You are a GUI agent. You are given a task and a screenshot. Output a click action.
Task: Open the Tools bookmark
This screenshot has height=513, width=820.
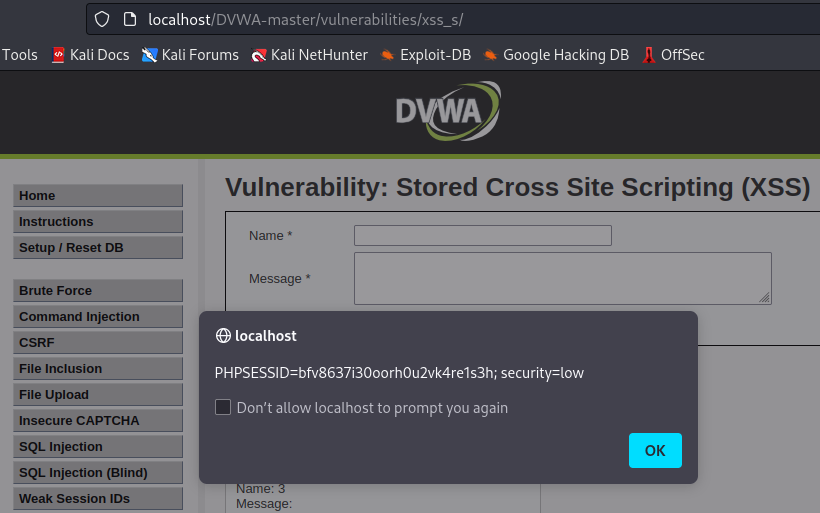[x=20, y=55]
